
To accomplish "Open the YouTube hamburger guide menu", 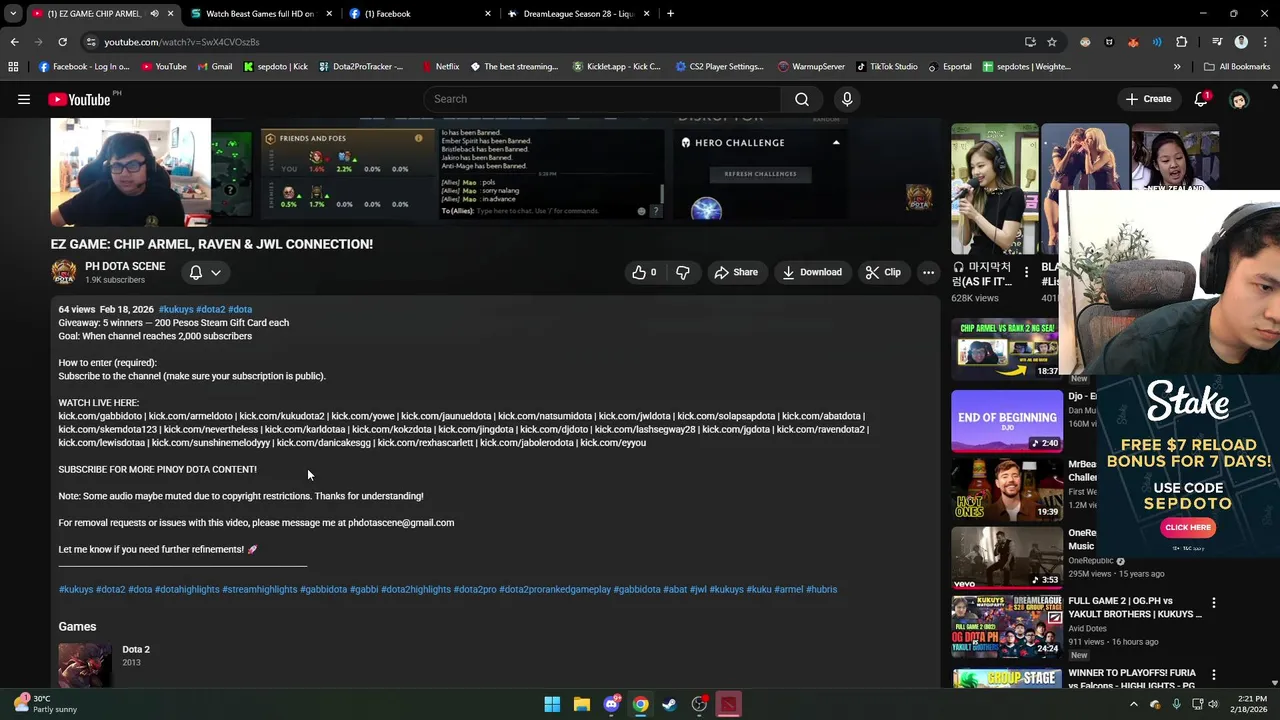I will click(24, 99).
